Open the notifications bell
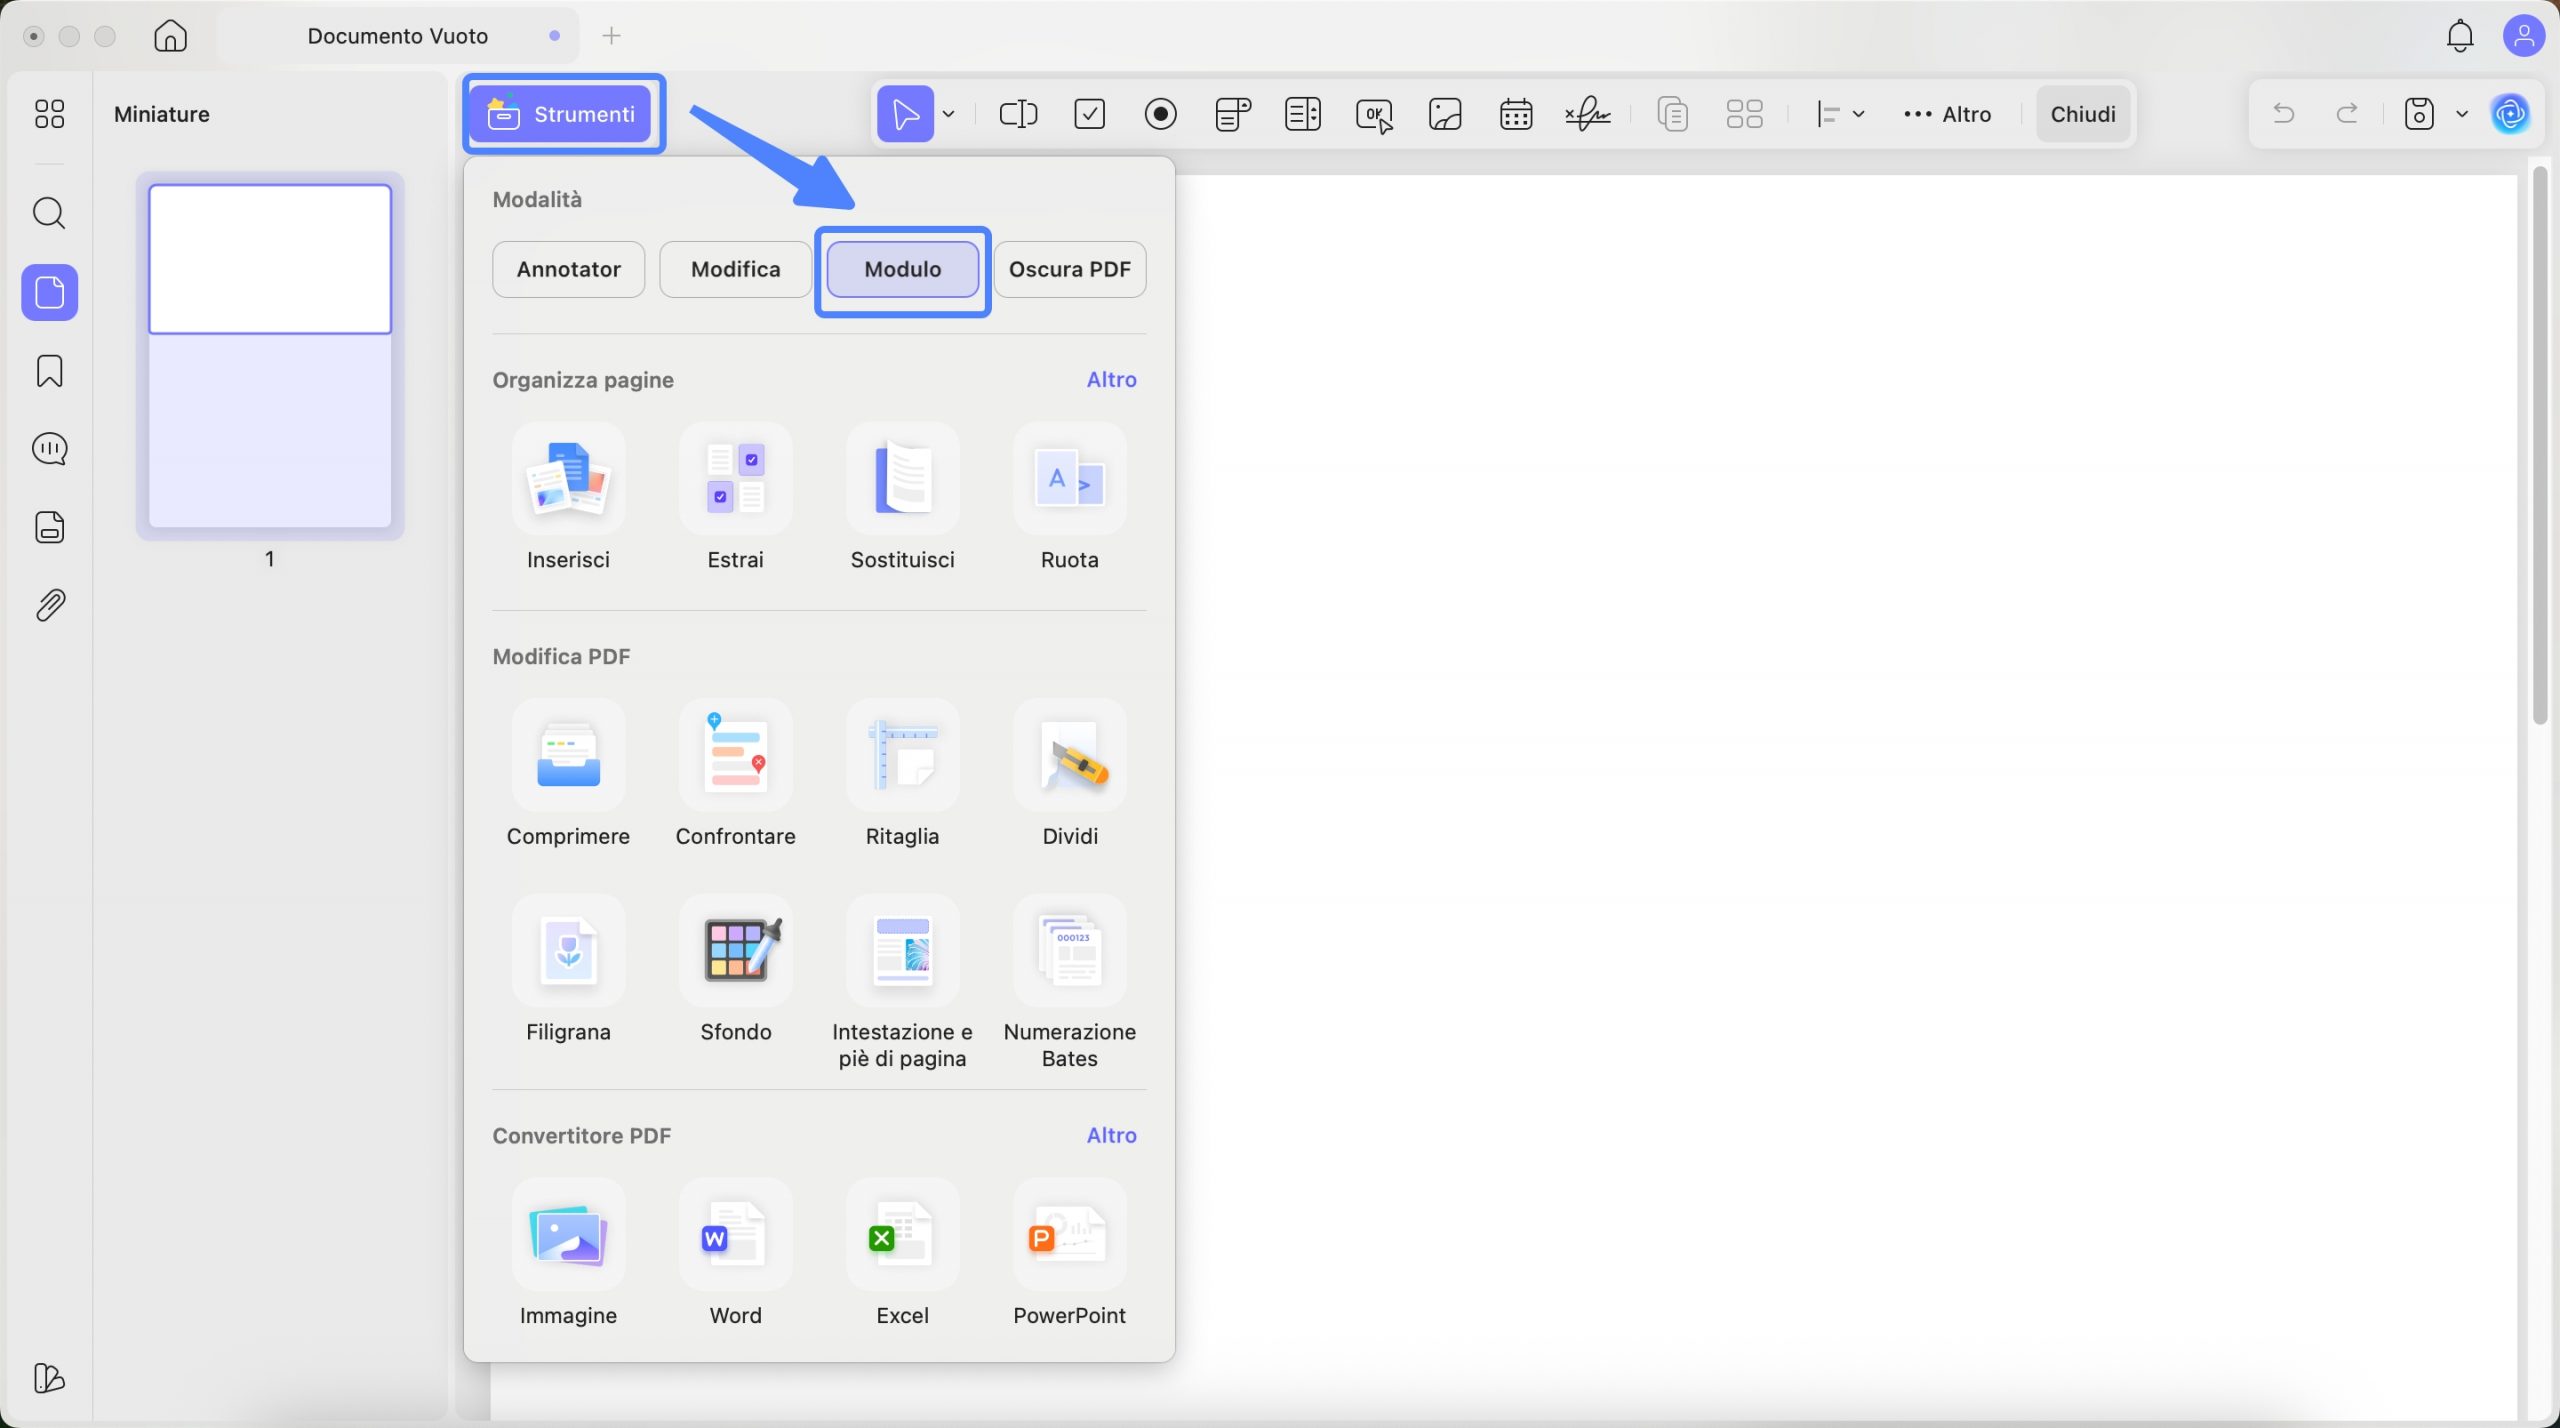The width and height of the screenshot is (2560, 1428). tap(2459, 36)
